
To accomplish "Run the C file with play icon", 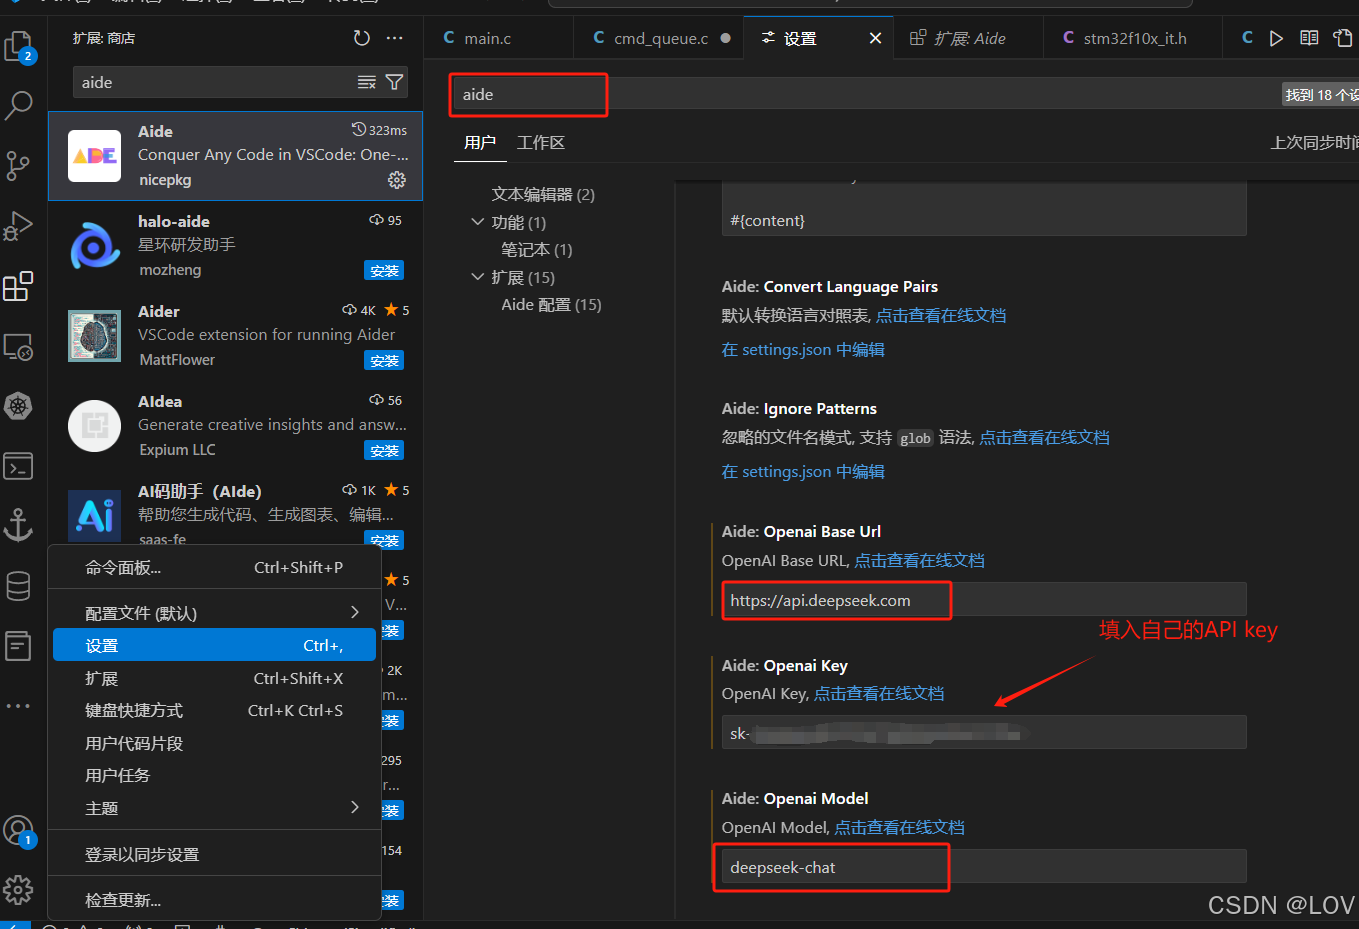I will click(1276, 38).
